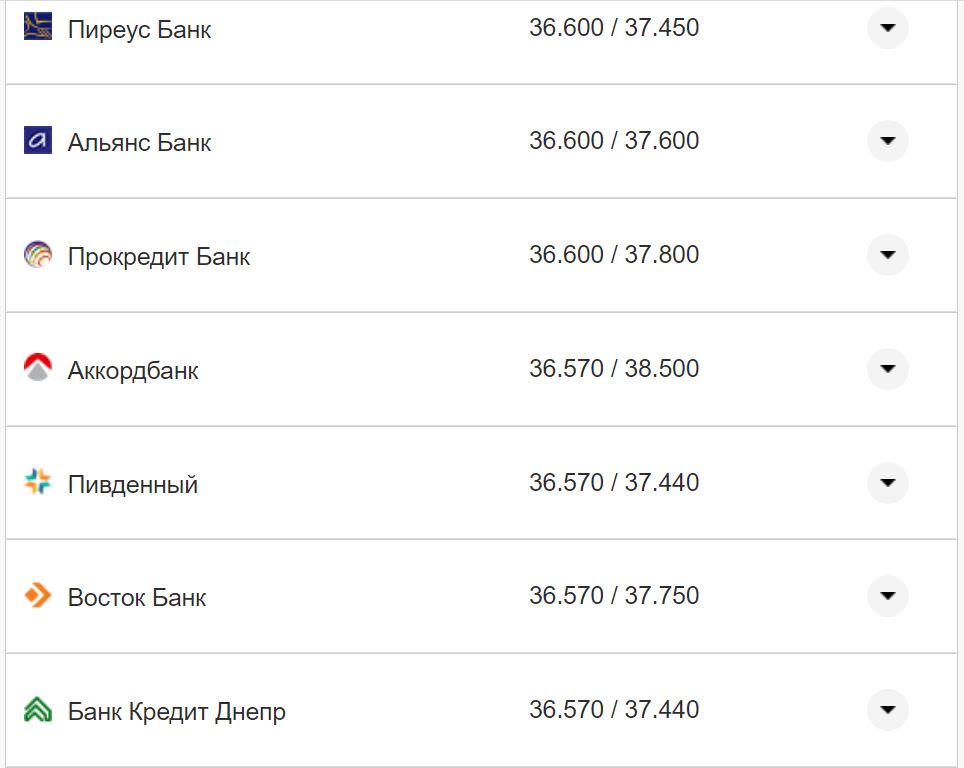
Task: Expand the Аккордбанк rate details
Action: [887, 368]
